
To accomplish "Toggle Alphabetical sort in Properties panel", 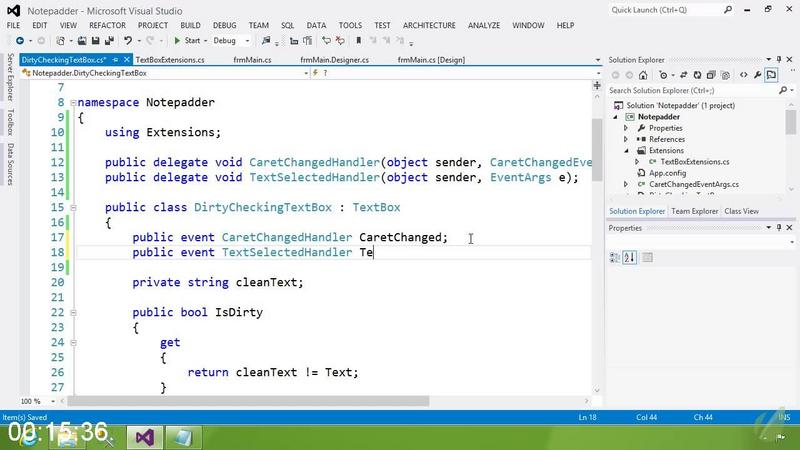I will [630, 258].
